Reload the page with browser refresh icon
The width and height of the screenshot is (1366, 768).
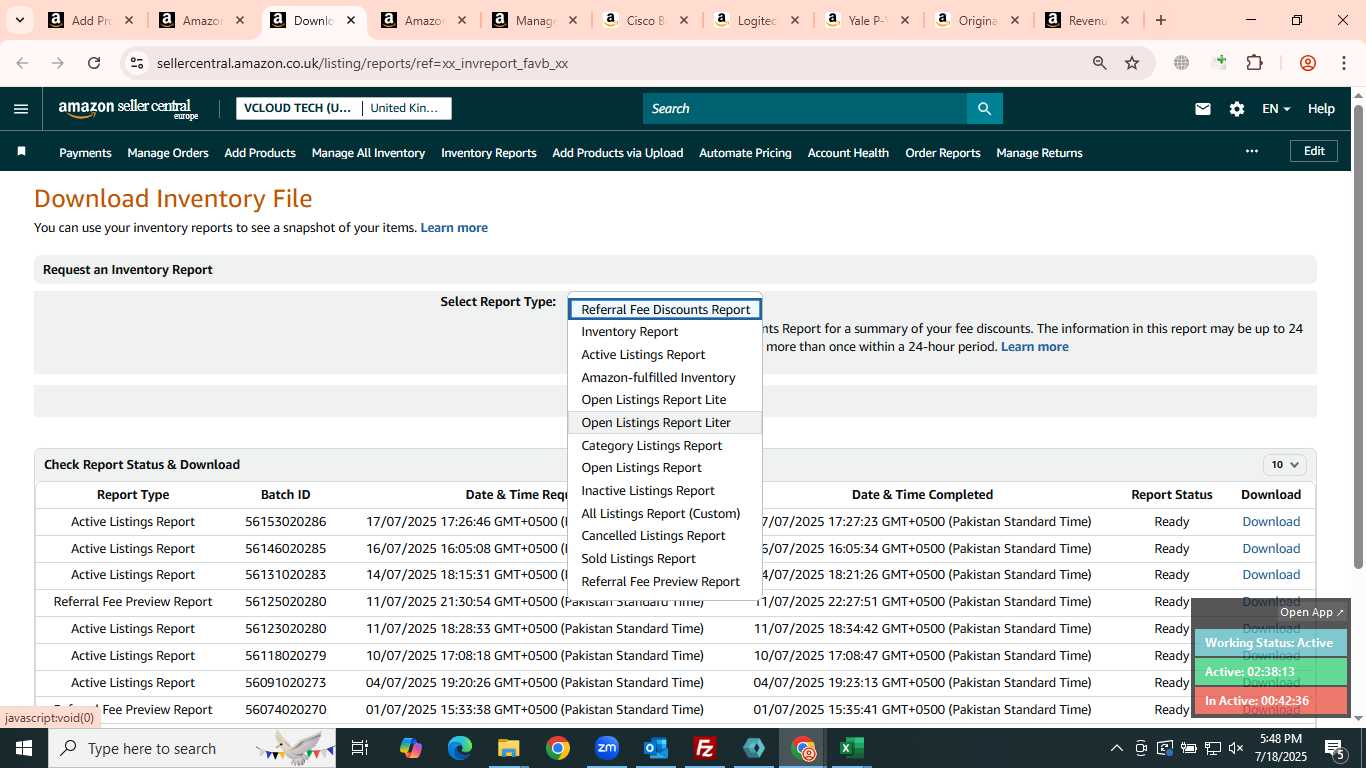[x=94, y=63]
